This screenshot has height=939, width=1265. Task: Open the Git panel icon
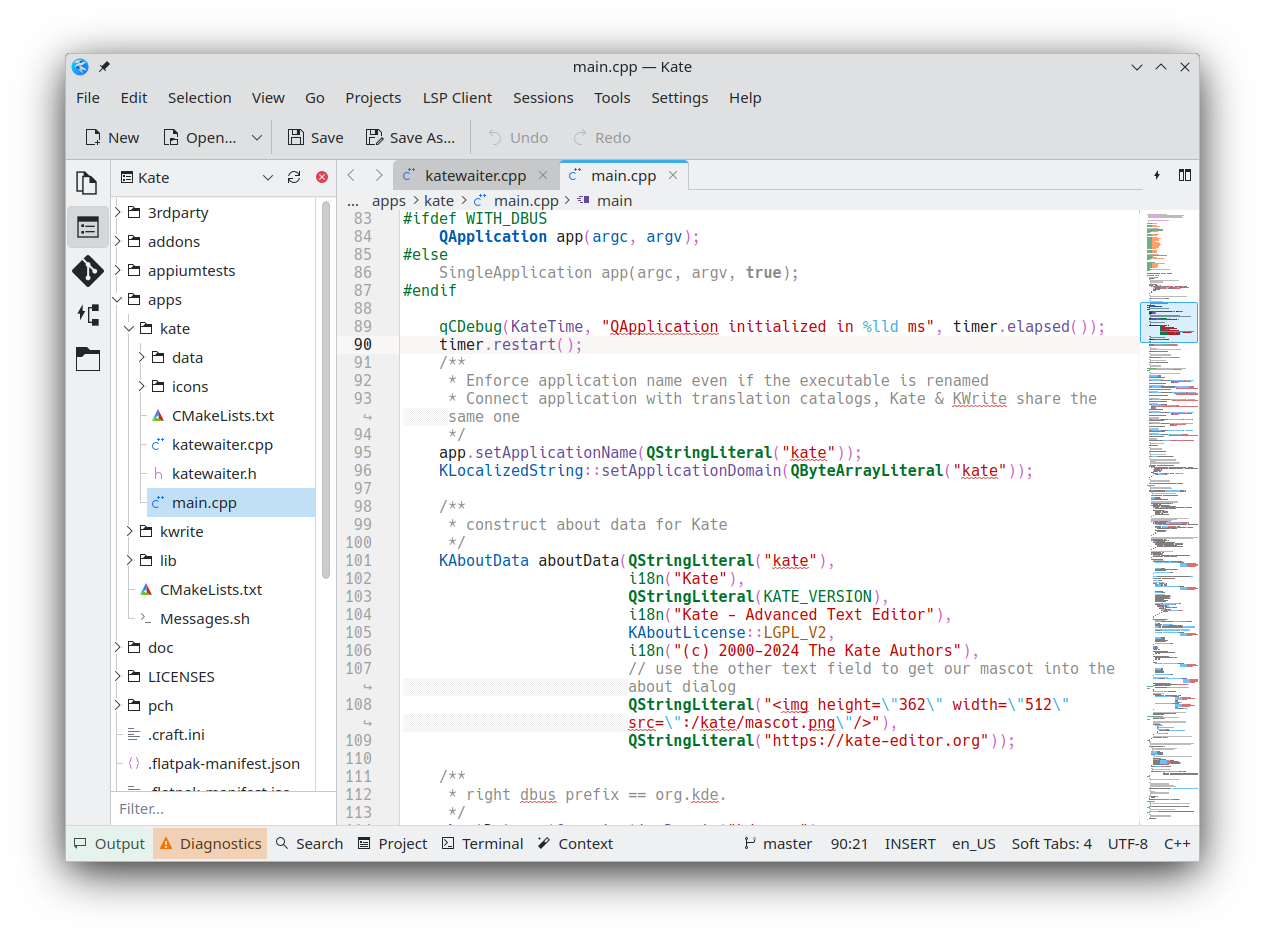click(88, 271)
